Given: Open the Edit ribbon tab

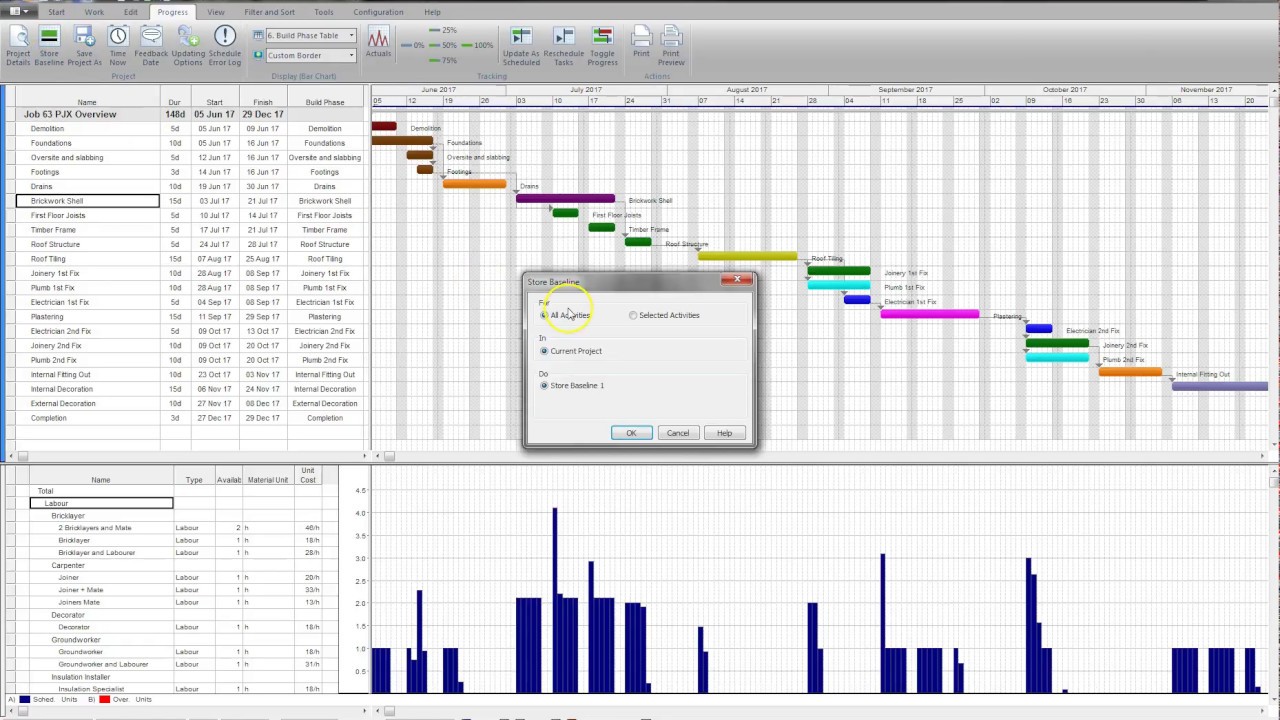Looking at the screenshot, I should click(x=131, y=12).
